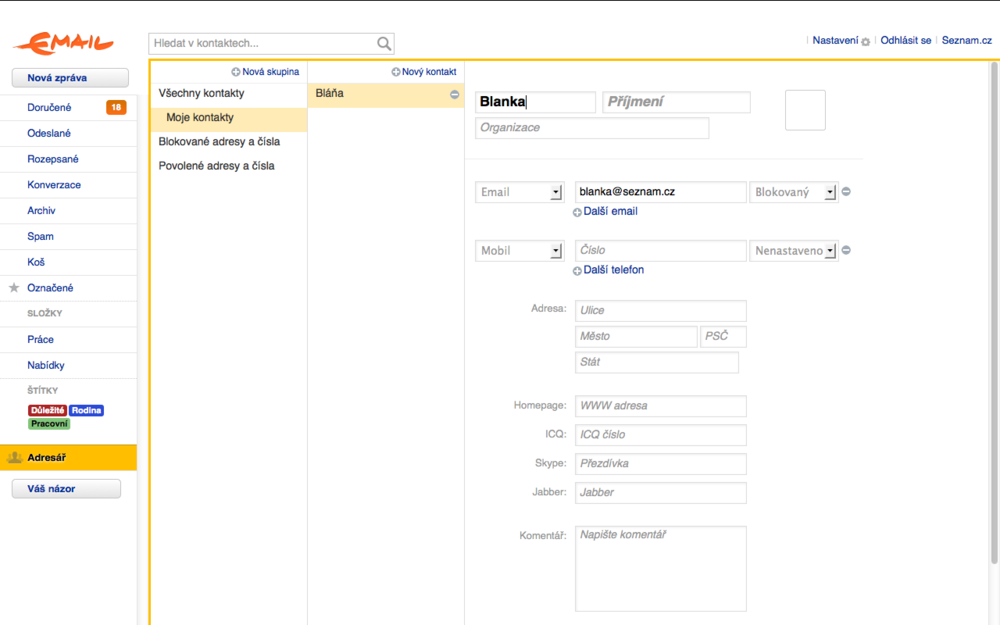Select the Rodina blue label

(86, 410)
